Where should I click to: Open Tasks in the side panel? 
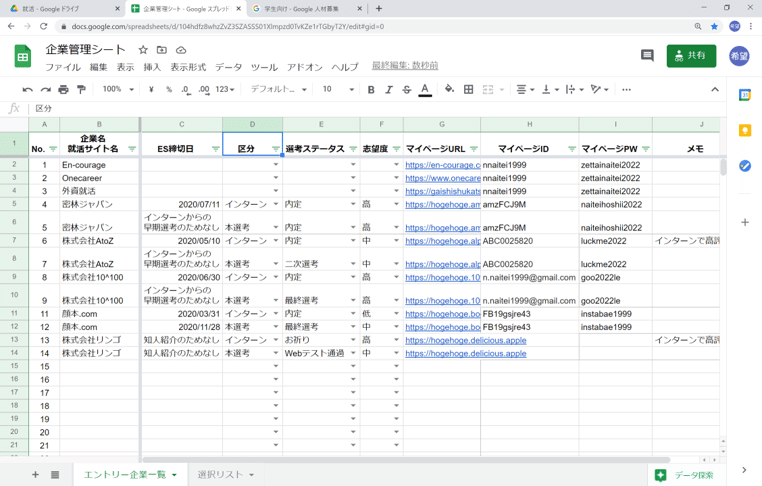[x=745, y=166]
